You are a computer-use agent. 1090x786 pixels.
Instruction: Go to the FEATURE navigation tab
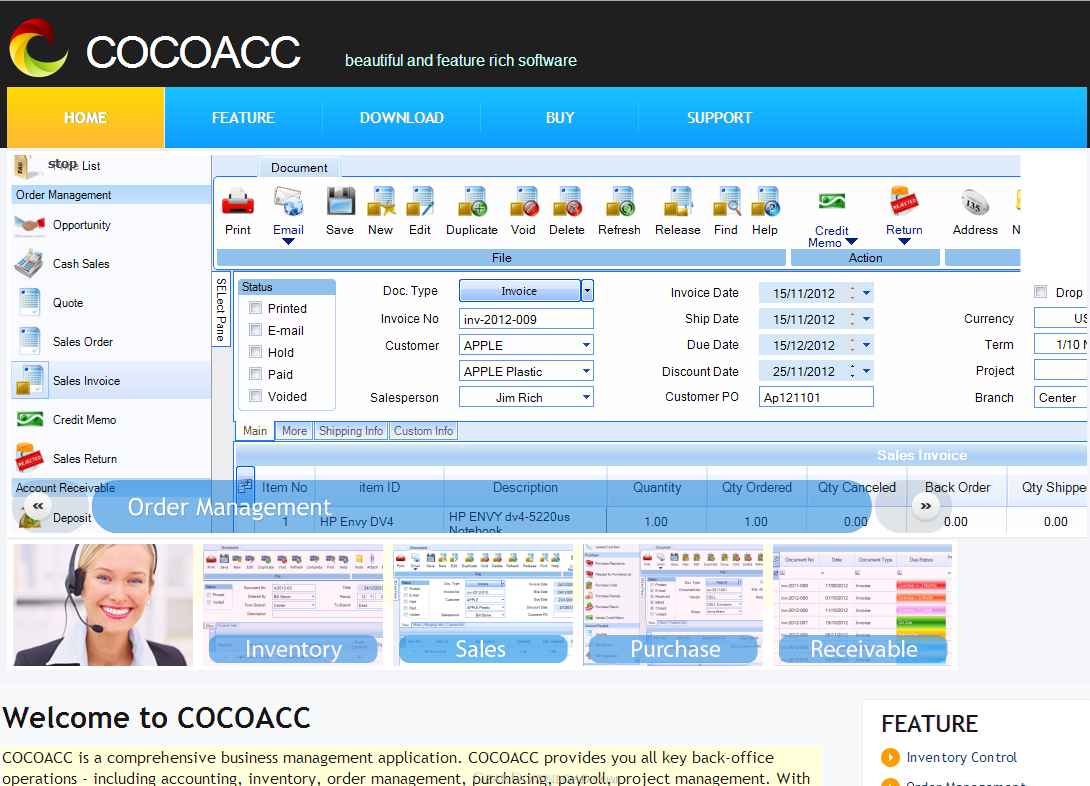pyautogui.click(x=243, y=117)
